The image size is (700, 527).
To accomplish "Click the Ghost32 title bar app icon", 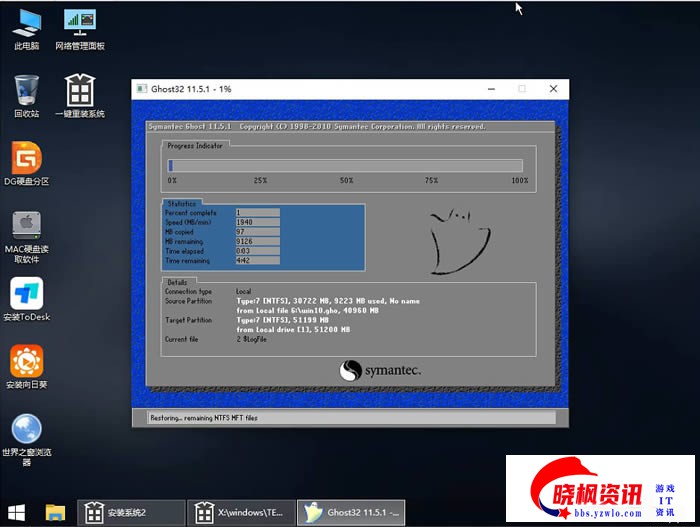I will [x=142, y=89].
